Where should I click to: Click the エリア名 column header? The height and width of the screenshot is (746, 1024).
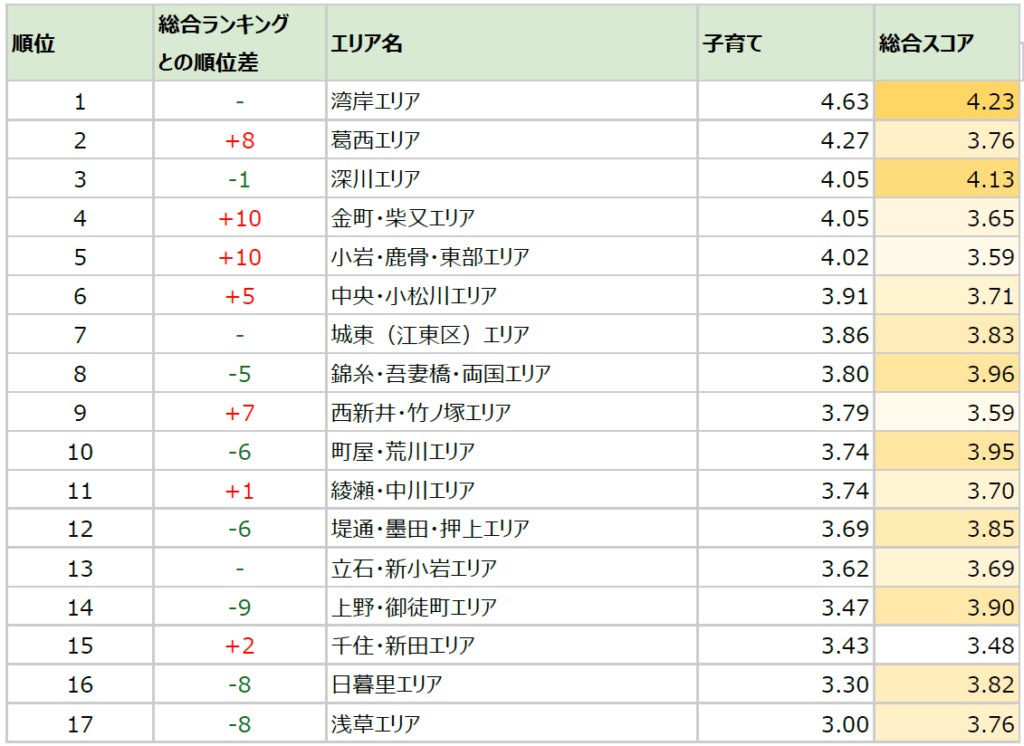[x=366, y=44]
